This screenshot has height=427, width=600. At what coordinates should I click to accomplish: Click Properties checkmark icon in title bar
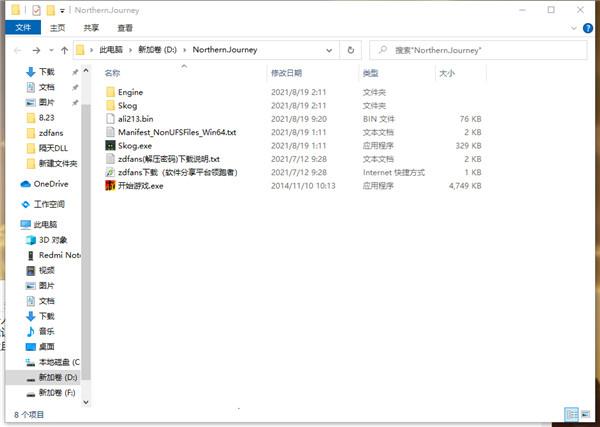(36, 10)
